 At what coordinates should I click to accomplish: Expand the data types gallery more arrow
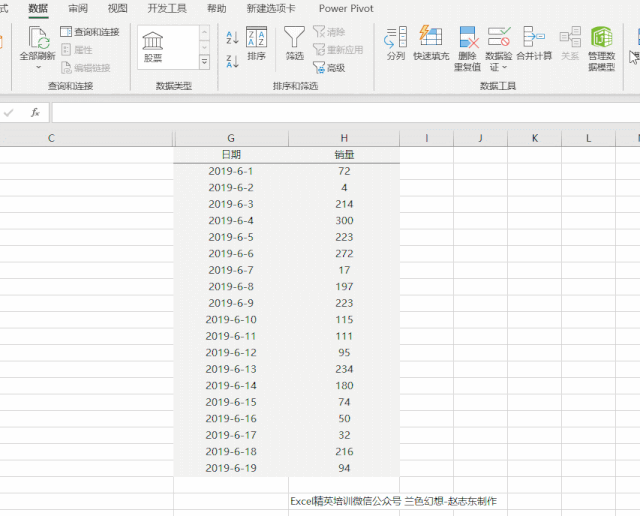(205, 62)
